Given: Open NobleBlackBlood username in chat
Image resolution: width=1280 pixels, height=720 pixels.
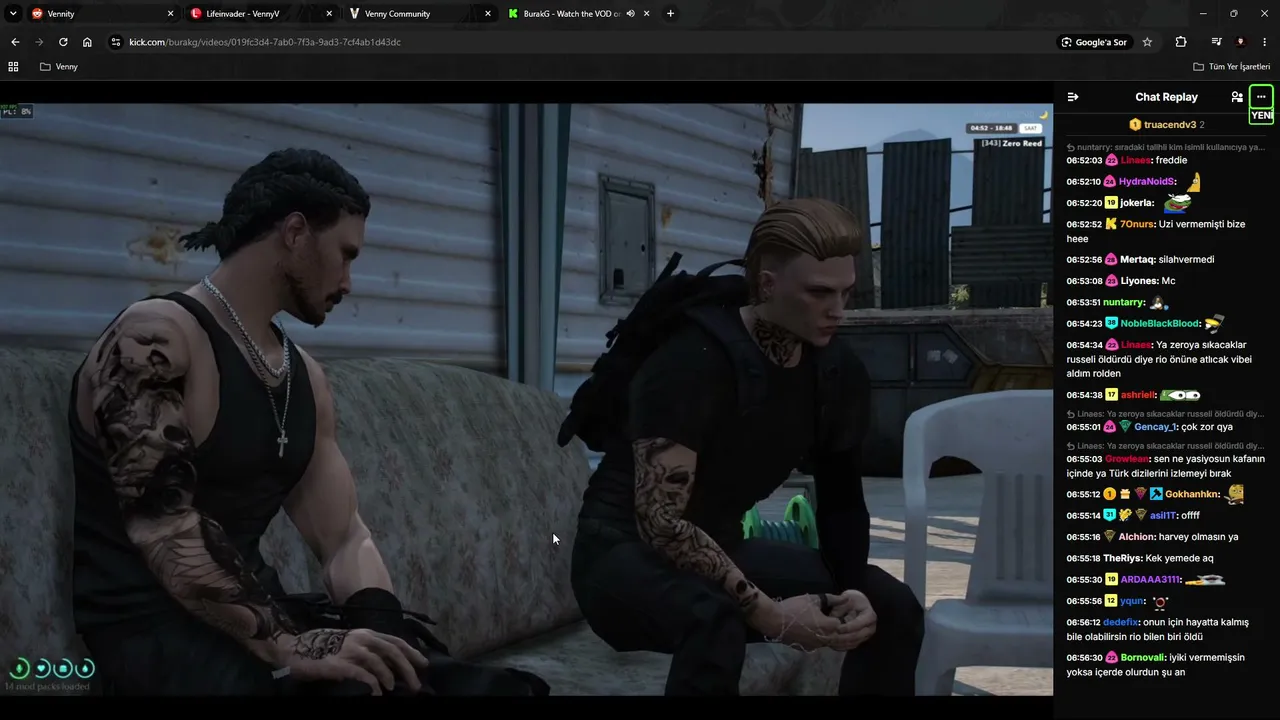Looking at the screenshot, I should pyautogui.click(x=1160, y=324).
